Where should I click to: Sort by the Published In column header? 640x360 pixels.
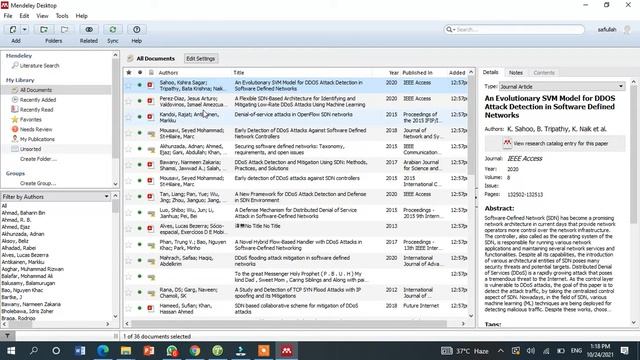(x=417, y=73)
